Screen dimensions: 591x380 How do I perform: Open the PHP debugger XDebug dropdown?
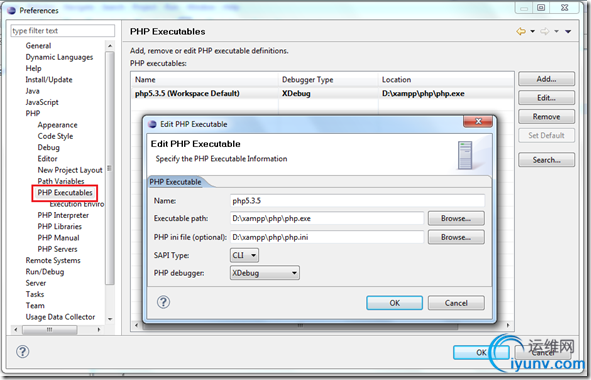pyautogui.click(x=265, y=273)
